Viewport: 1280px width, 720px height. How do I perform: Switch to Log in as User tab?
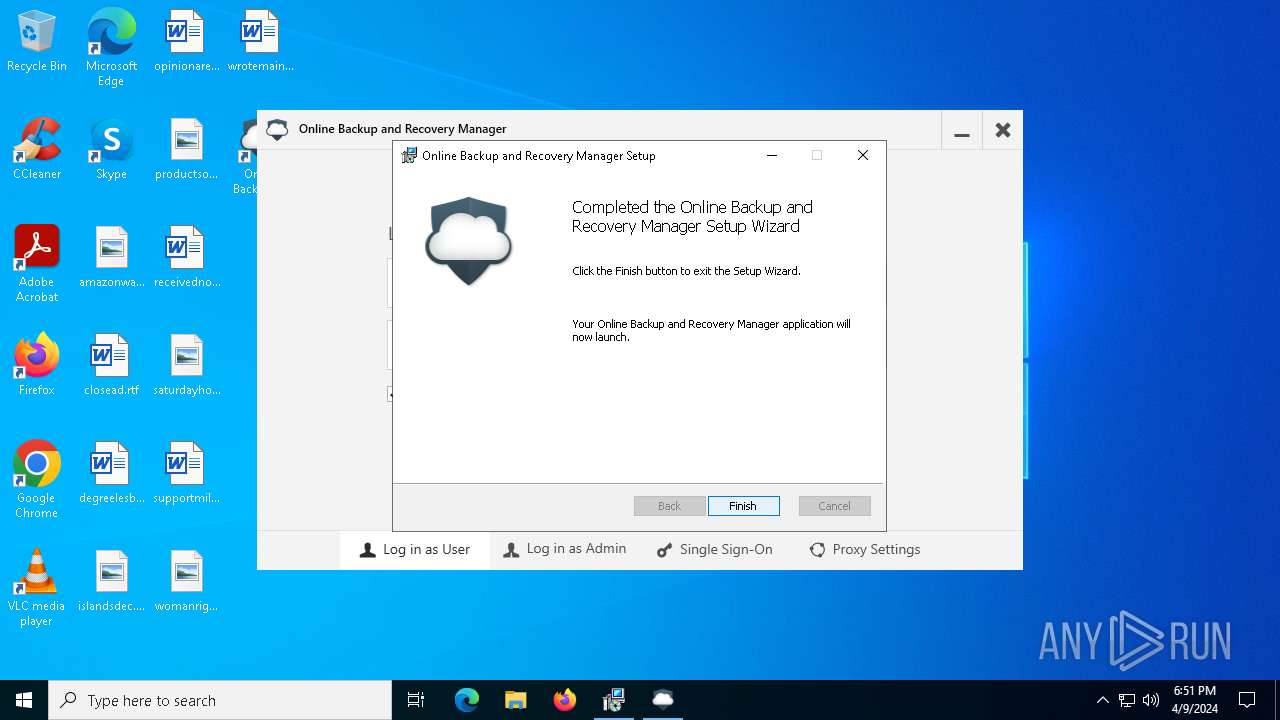415,550
